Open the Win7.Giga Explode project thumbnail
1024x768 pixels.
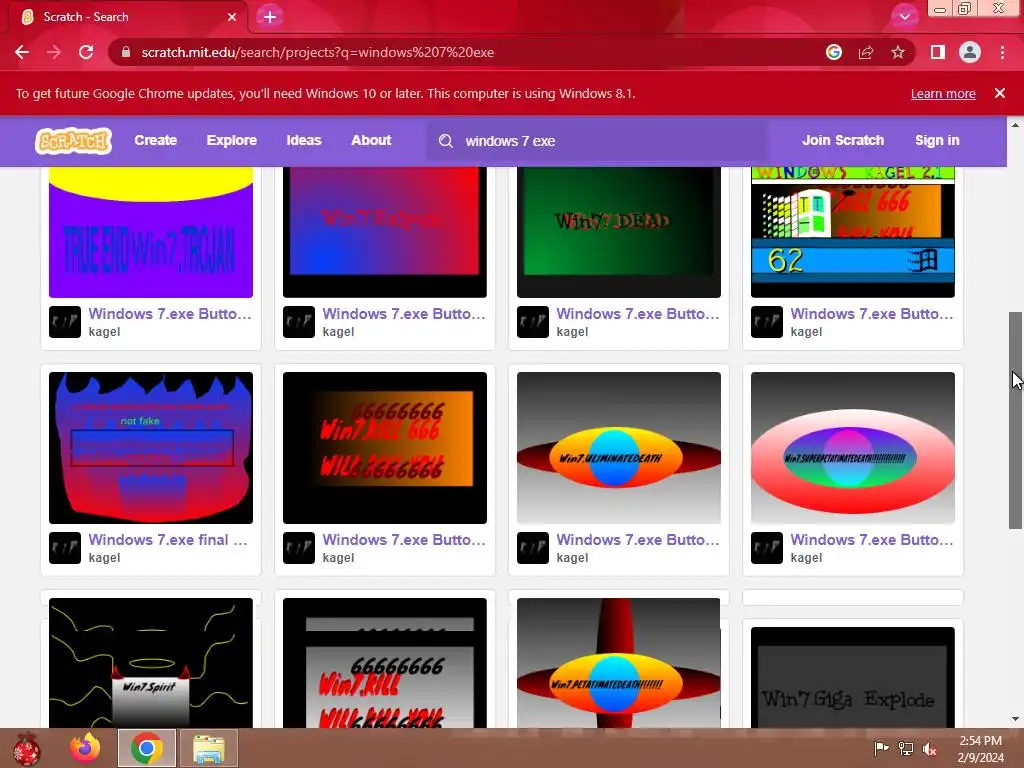tap(853, 678)
